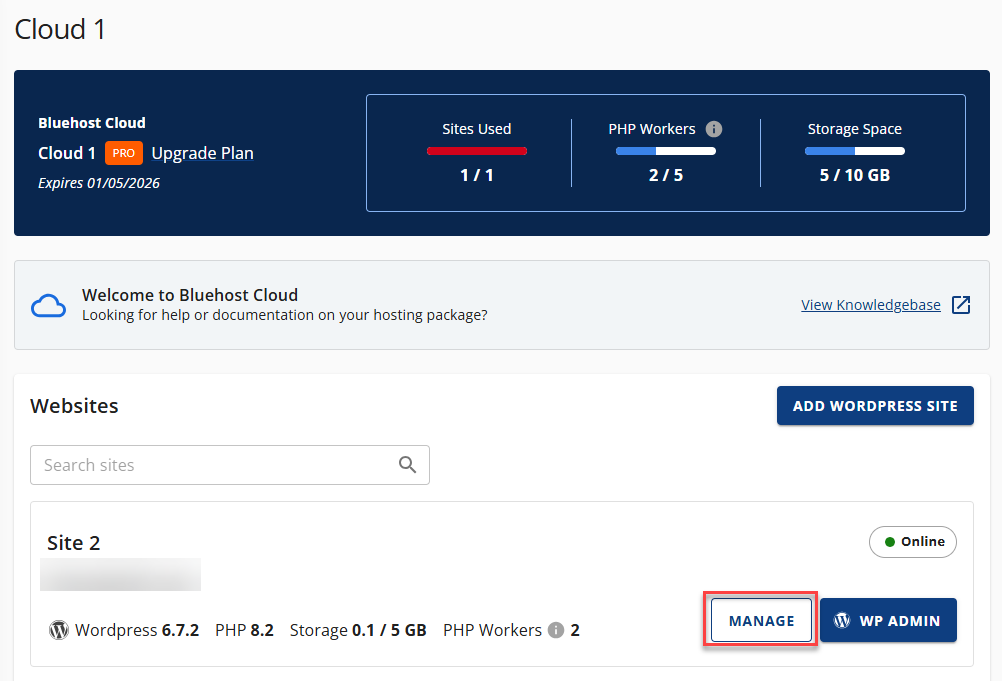Screen dimensions: 1002x681
Task: Click the info icon beside PHP Workers 2 in Site 2
Action: pos(556,630)
